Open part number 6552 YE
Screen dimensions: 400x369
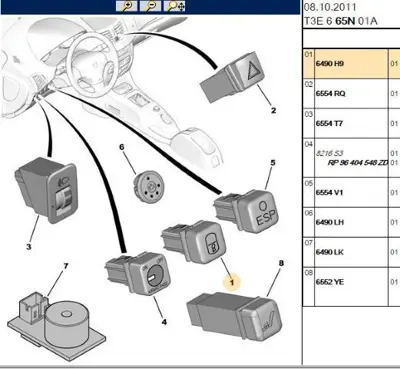point(330,282)
